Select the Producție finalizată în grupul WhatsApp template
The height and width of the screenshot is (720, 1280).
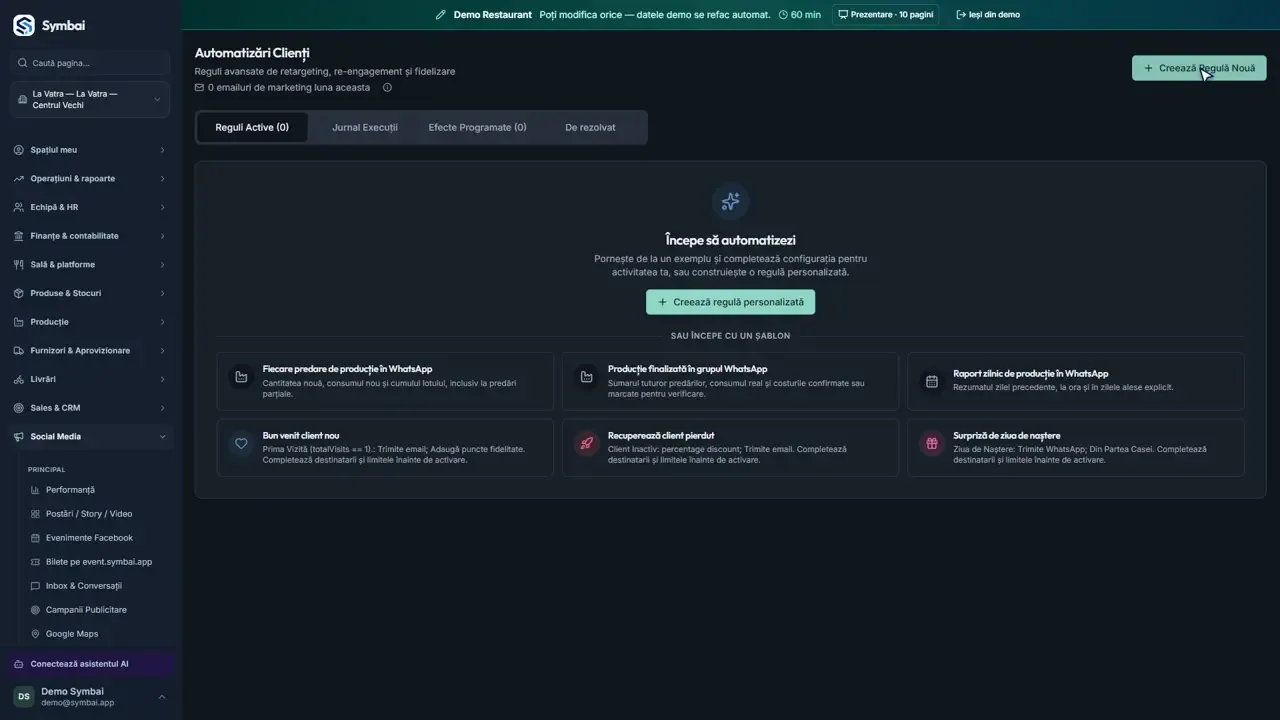coord(730,381)
